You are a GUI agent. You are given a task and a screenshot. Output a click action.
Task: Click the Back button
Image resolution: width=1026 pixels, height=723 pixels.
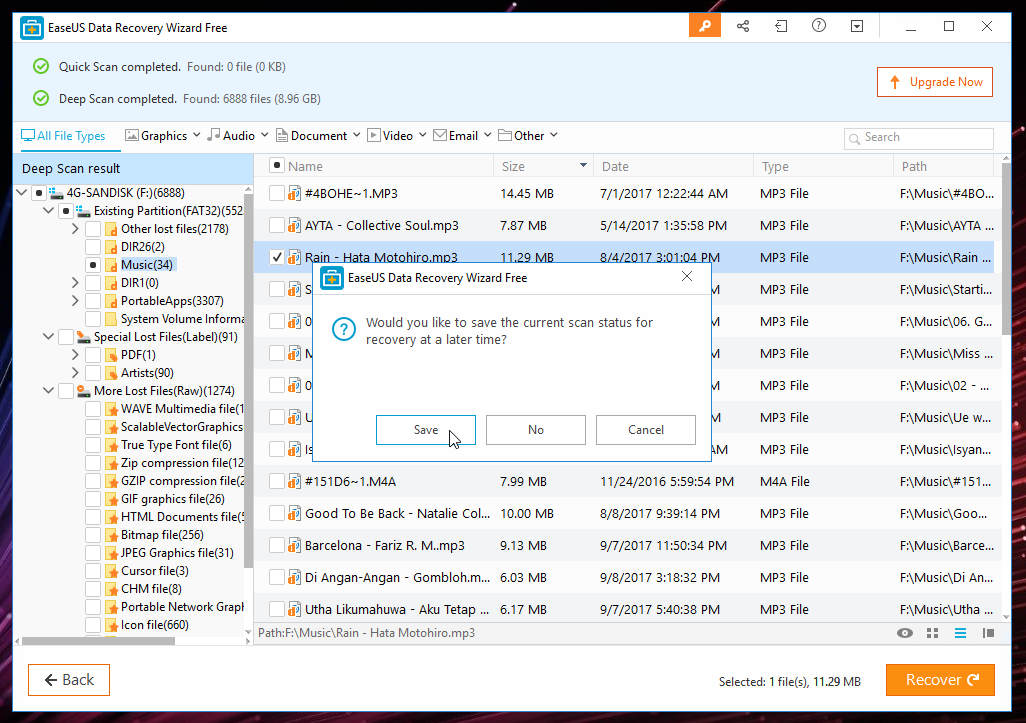[x=69, y=680]
